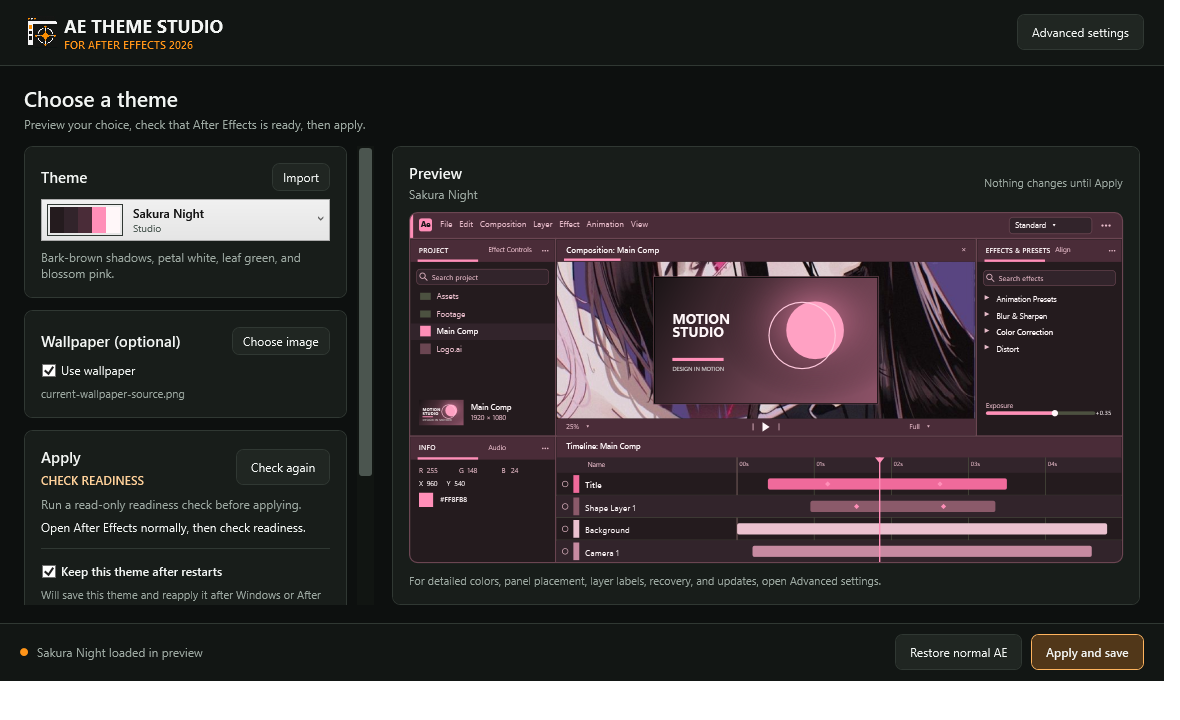Viewport: 1180px width, 720px height.
Task: Click the second keyframe on Title layer
Action: [x=940, y=484]
